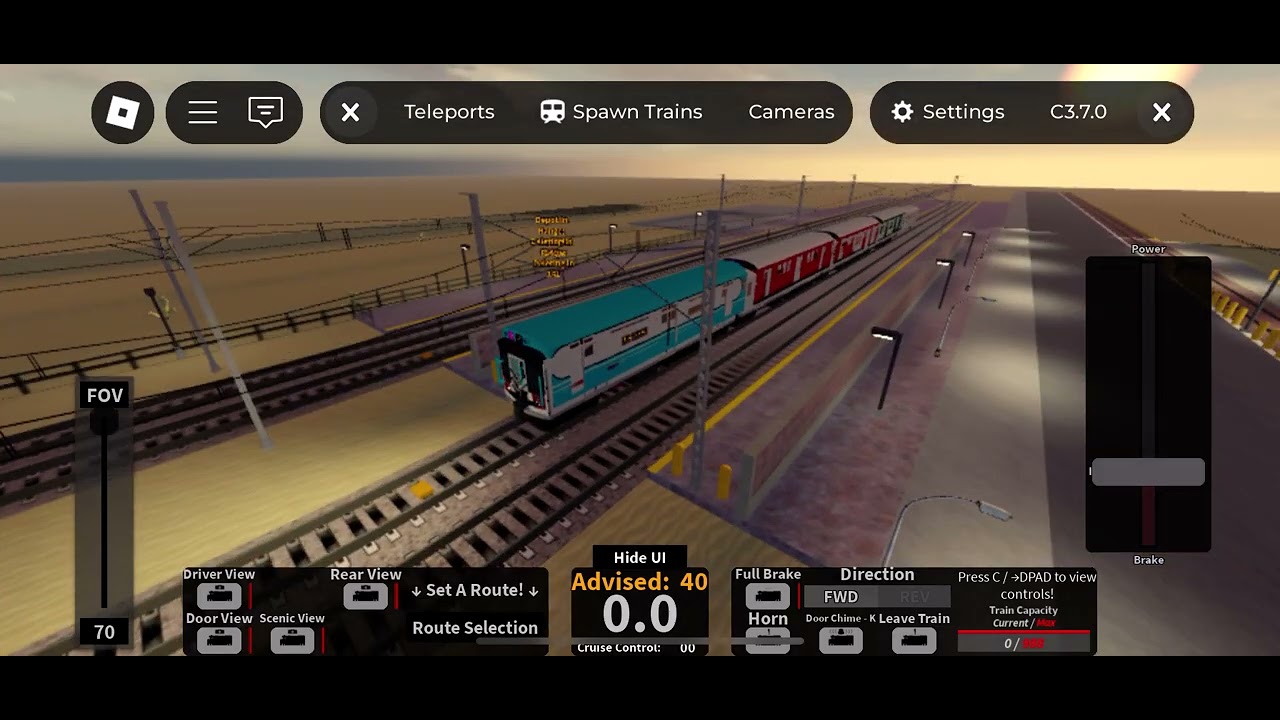The image size is (1280, 720).
Task: Click the FOV slider knob
Action: coord(104,420)
